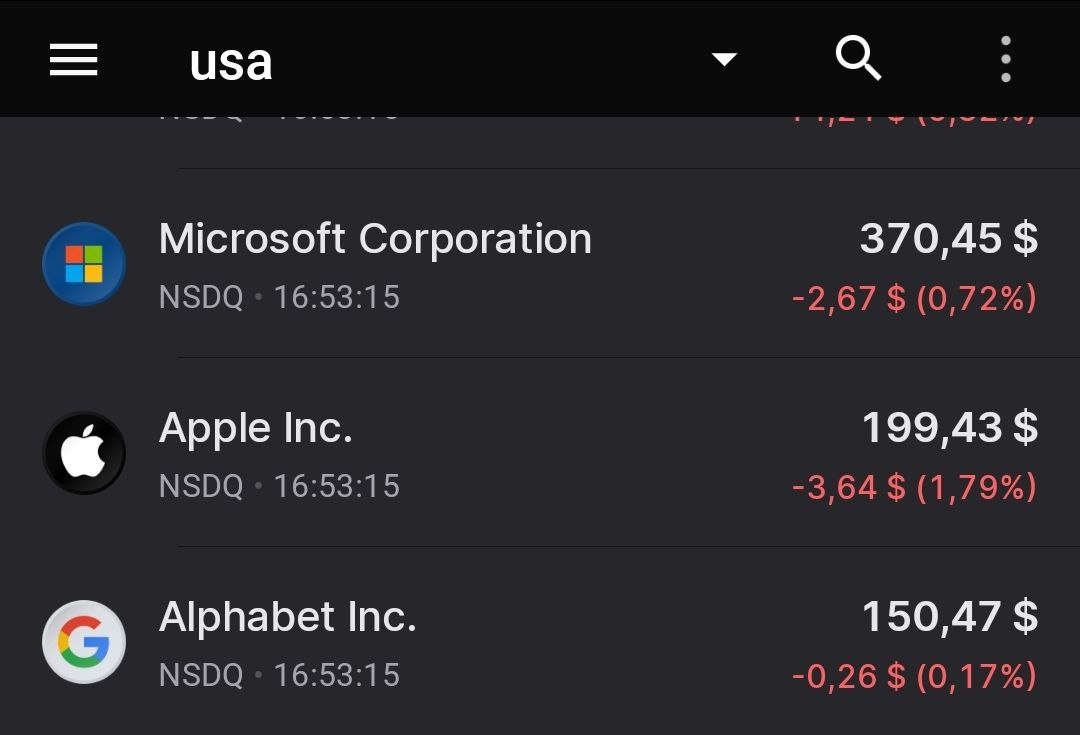Select the usa watchlist title
This screenshot has width=1080, height=735.
click(231, 62)
